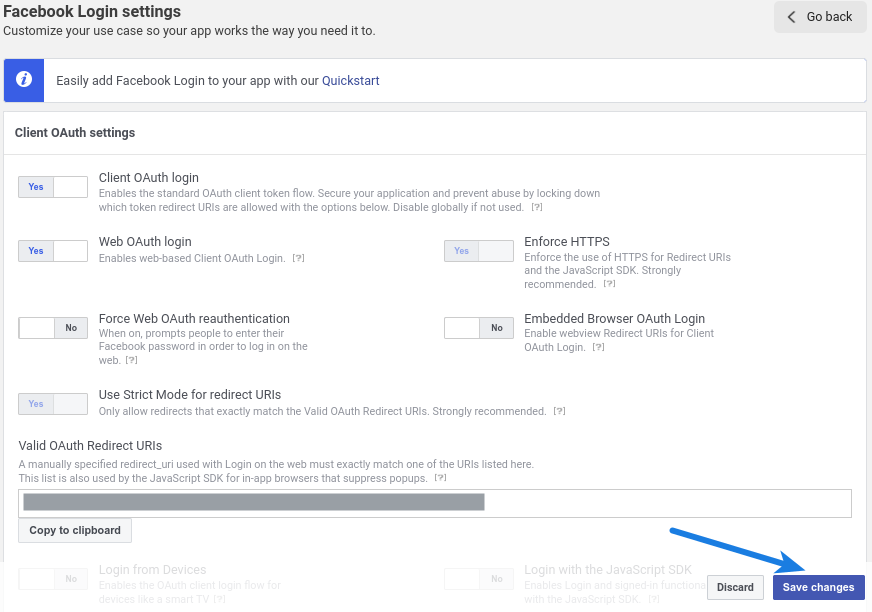Click the Valid OAuth Redirect URIs input field
Image resolution: width=872 pixels, height=612 pixels.
(x=435, y=504)
